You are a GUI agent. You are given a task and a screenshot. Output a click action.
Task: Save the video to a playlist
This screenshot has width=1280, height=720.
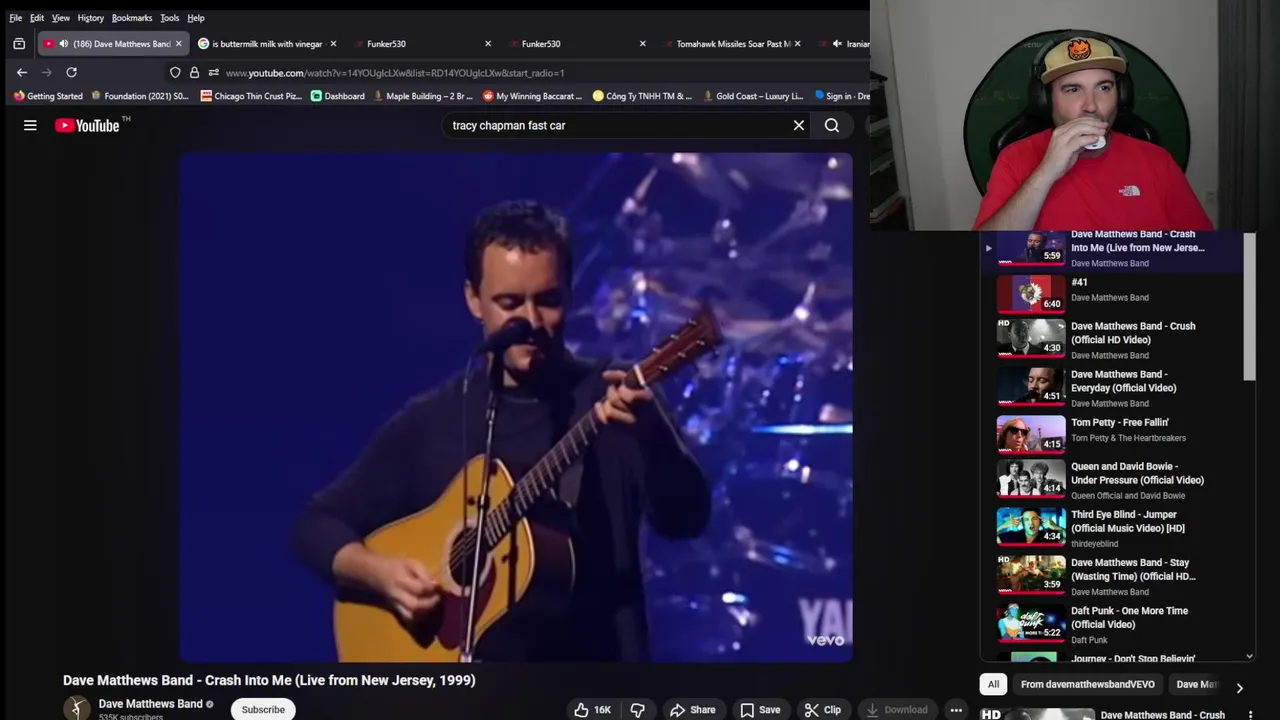(760, 710)
